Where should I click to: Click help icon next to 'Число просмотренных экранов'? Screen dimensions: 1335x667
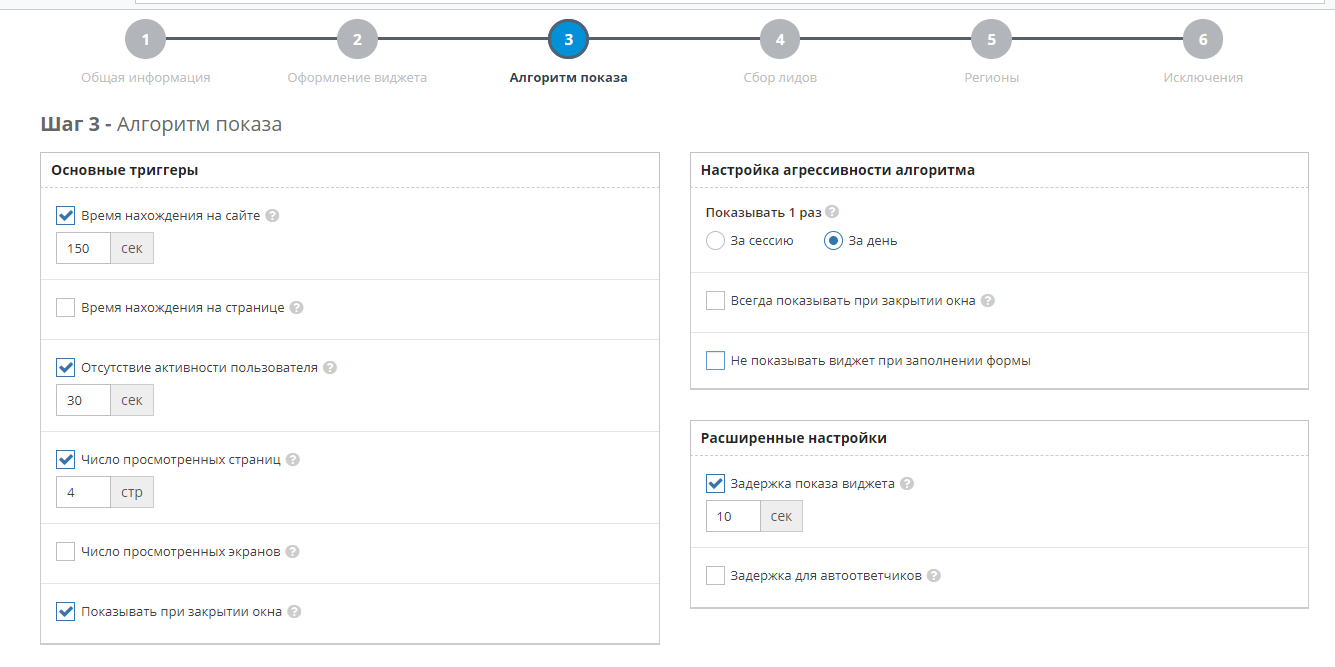(292, 552)
